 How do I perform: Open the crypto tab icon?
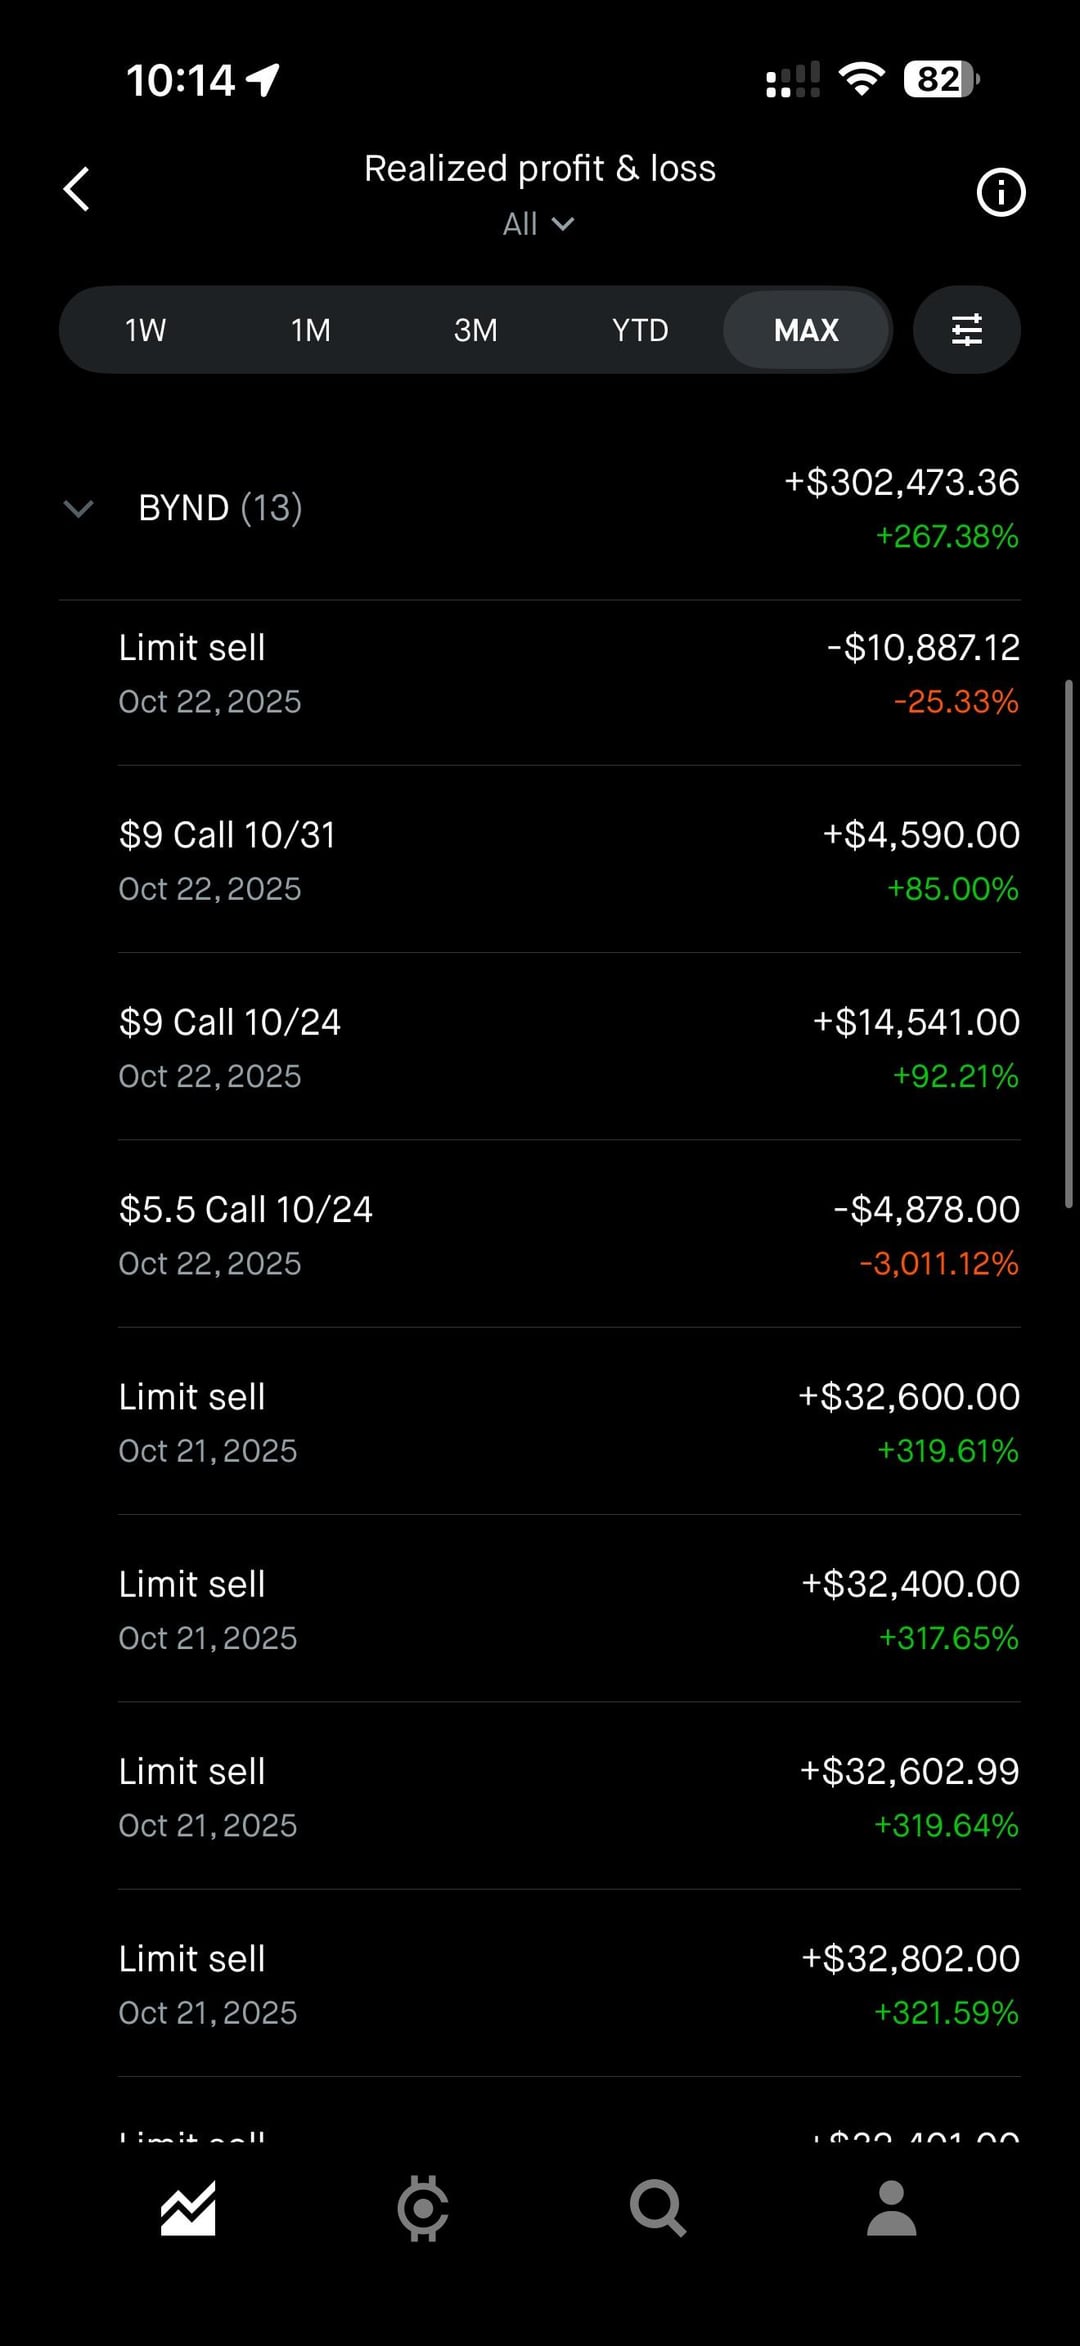click(423, 2208)
